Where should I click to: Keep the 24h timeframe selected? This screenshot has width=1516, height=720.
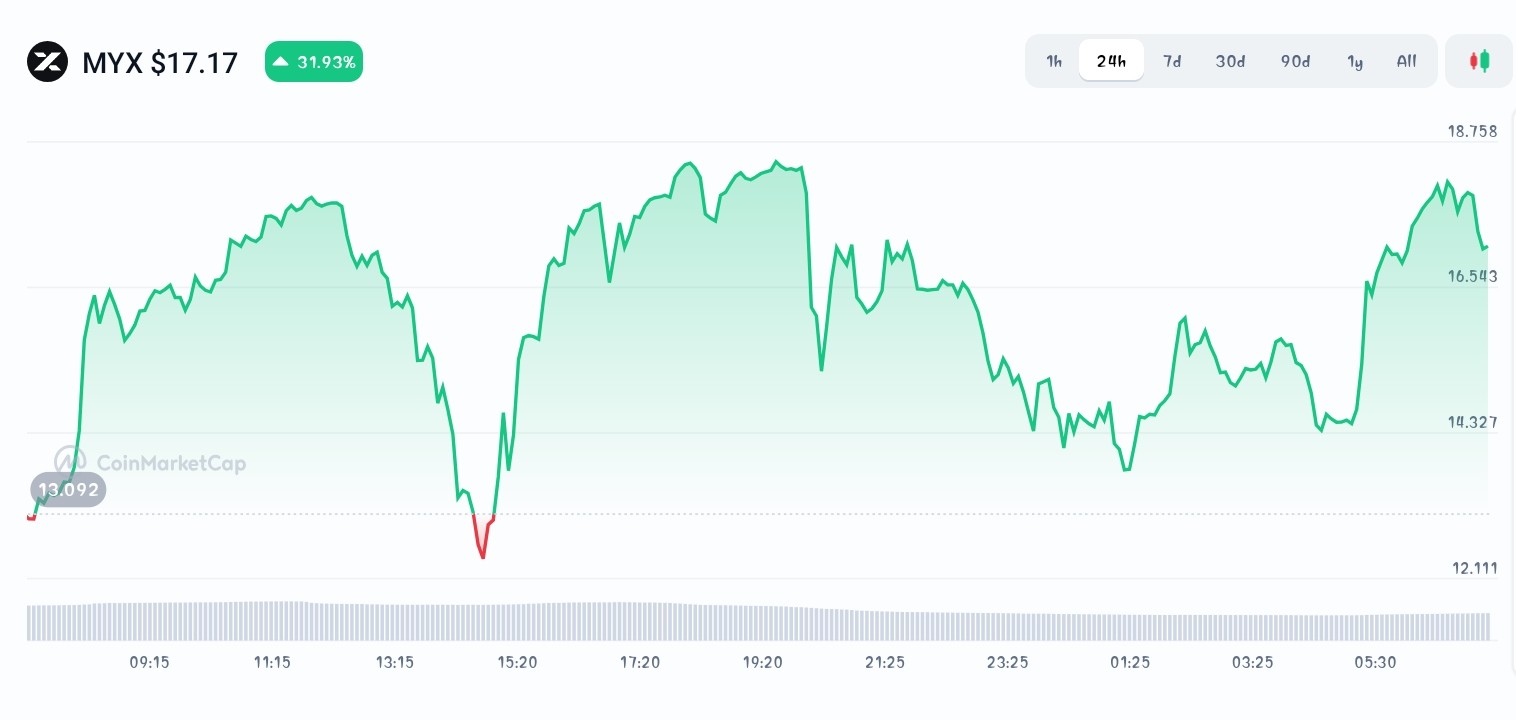[x=1111, y=60]
